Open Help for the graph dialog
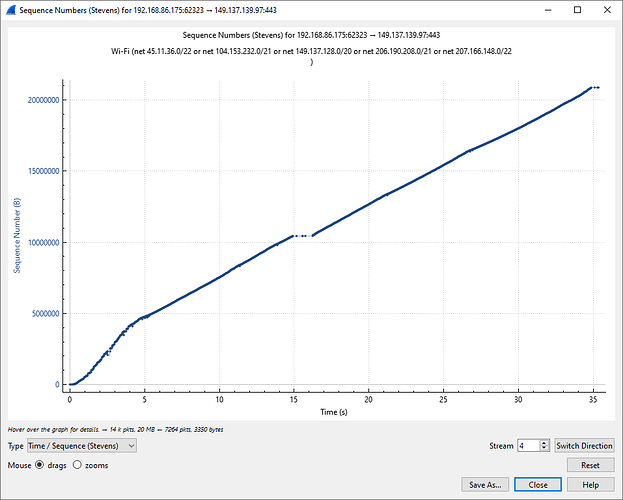The image size is (623, 500). (x=590, y=484)
